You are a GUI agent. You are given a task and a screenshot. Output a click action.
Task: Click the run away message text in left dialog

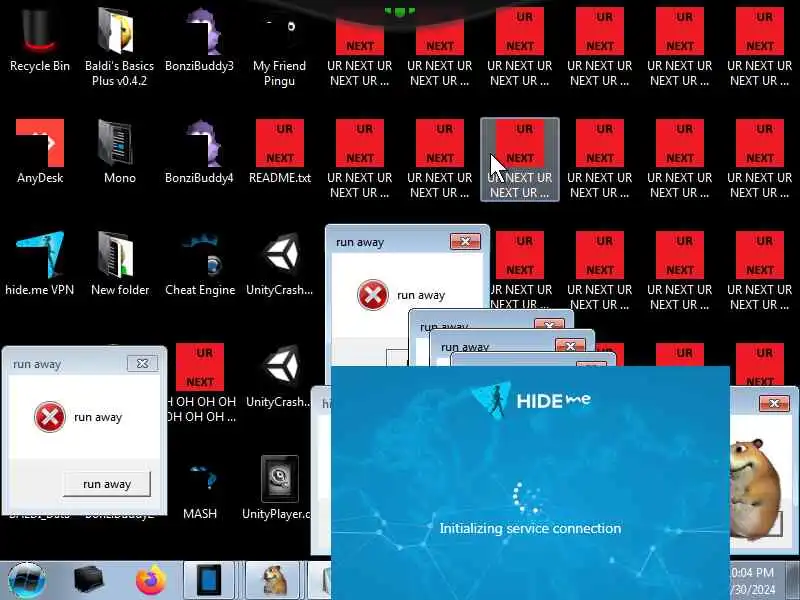coord(98,417)
